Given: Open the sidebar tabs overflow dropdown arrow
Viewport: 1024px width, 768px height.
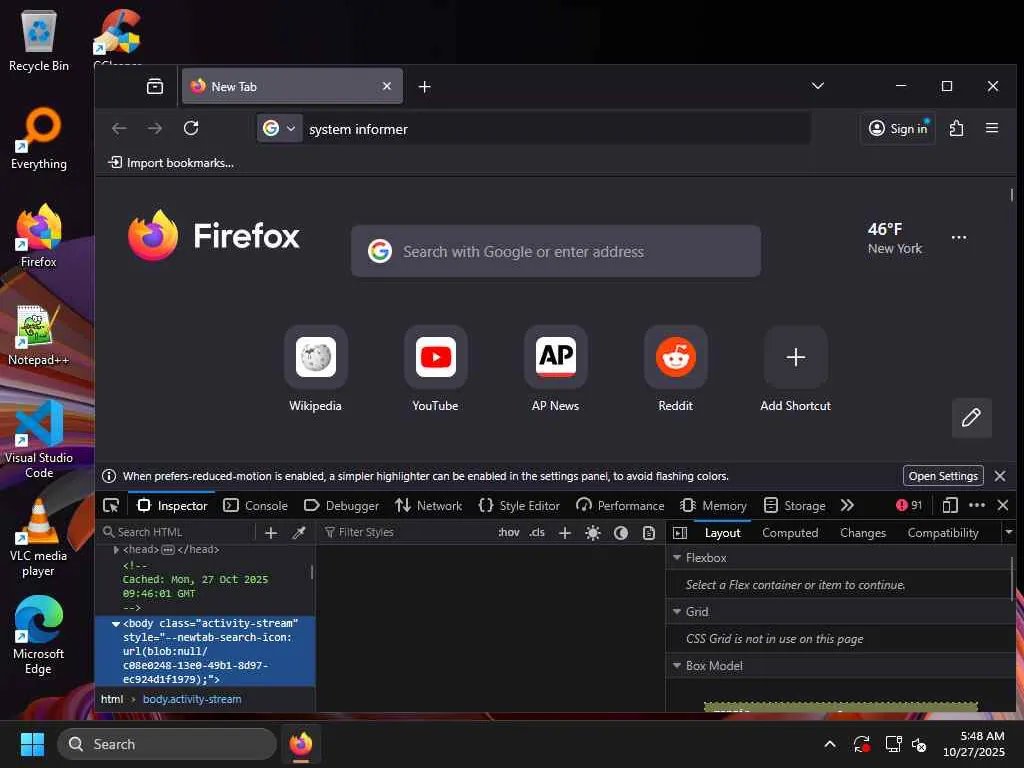Looking at the screenshot, I should coord(1009,532).
